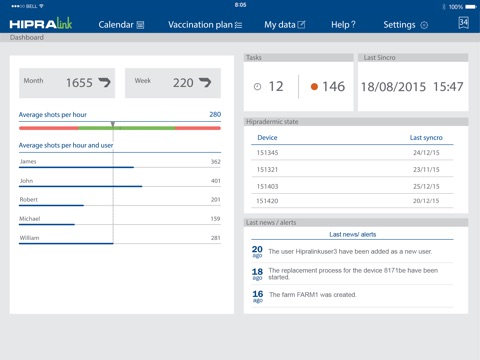Select the John user row
This screenshot has width=480, height=360.
pos(120,181)
